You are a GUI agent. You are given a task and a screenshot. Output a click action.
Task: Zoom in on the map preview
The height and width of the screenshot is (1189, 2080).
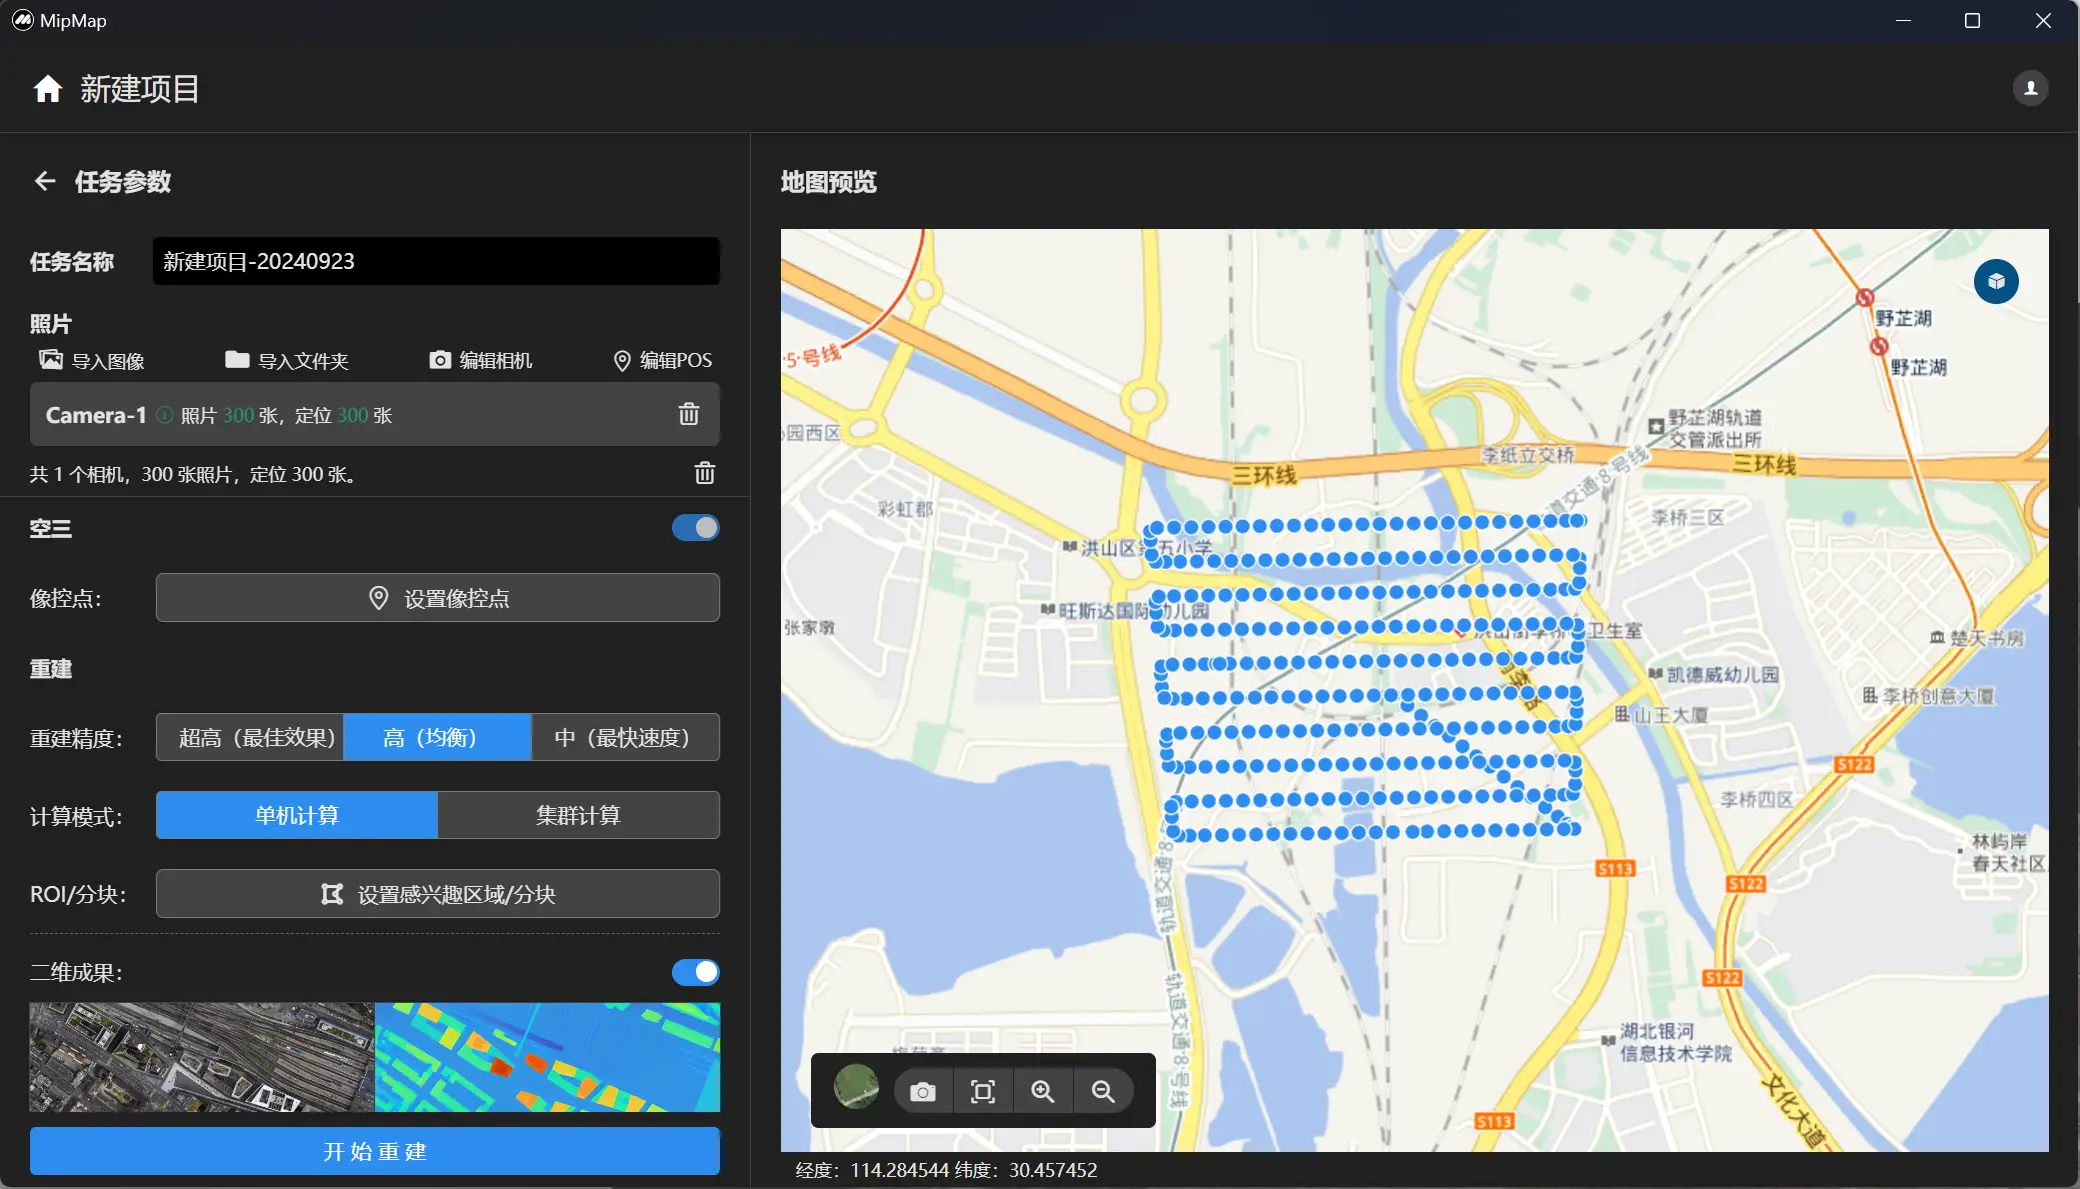point(1042,1091)
